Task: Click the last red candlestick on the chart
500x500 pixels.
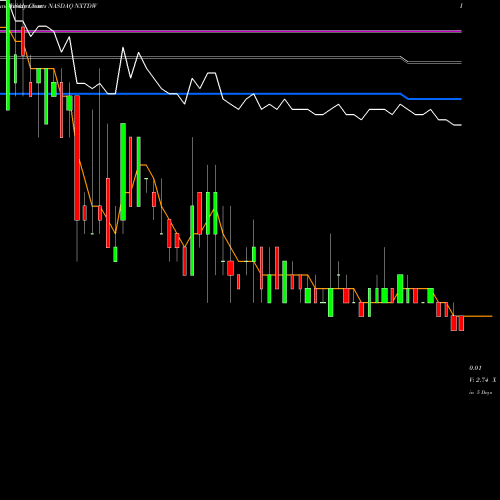Action: tap(461, 323)
